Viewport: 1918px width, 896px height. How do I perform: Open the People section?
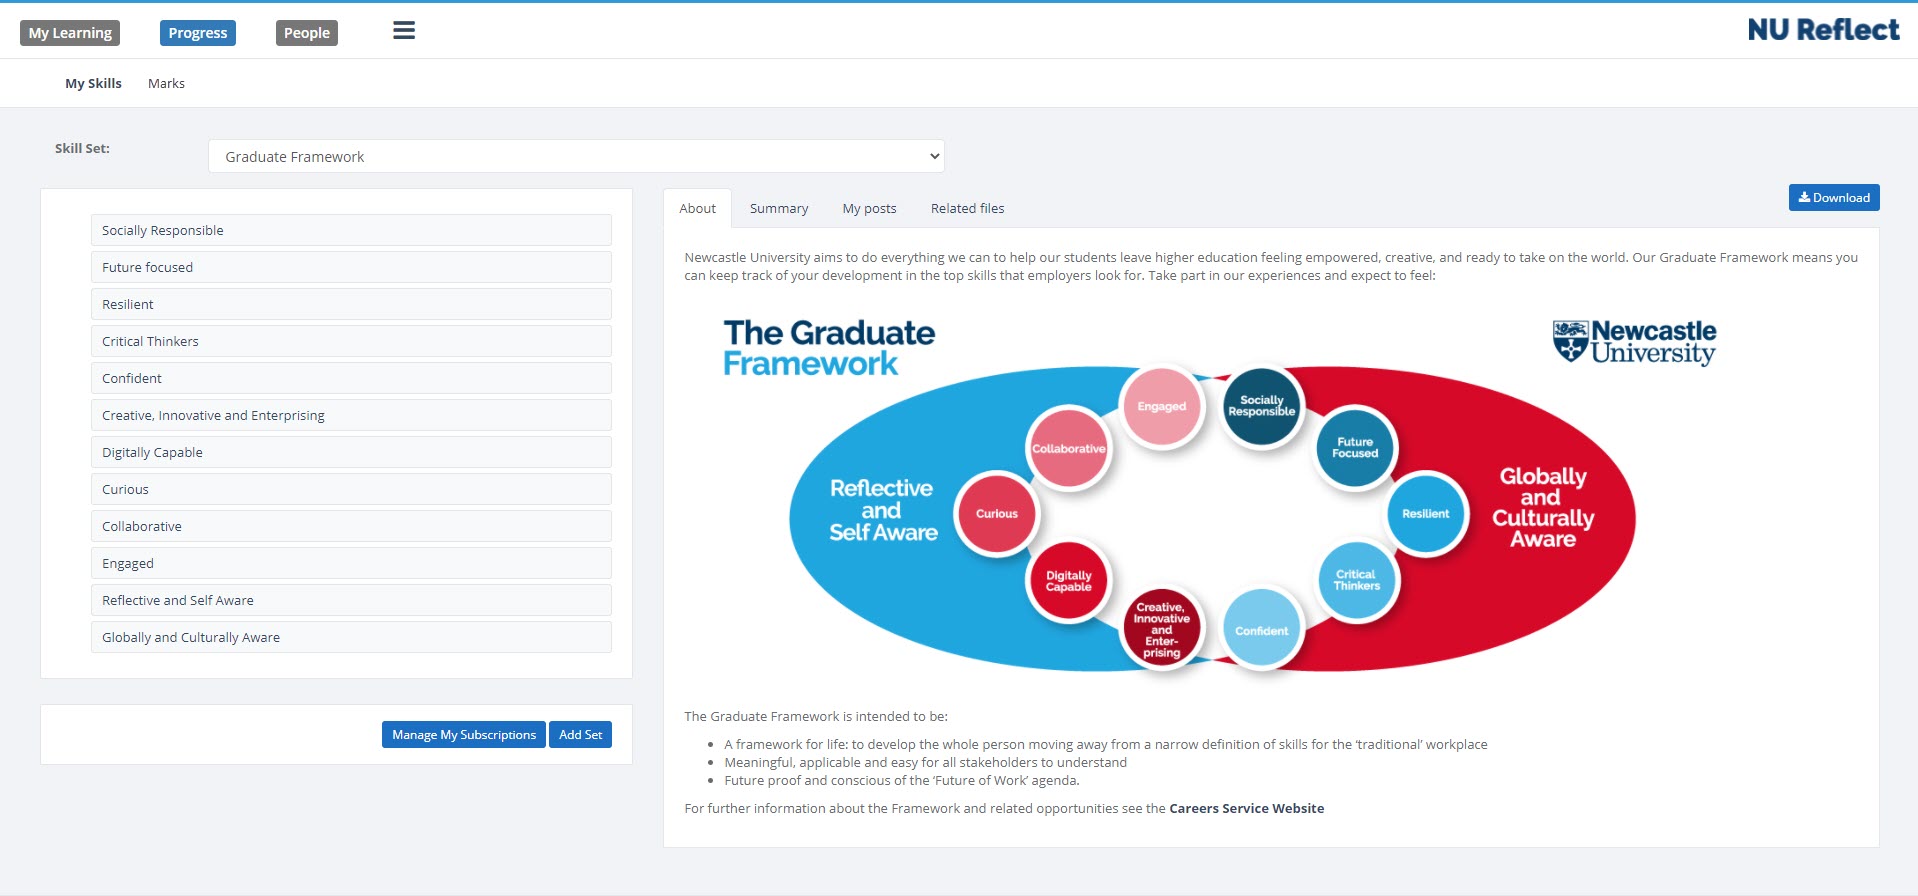pyautogui.click(x=306, y=33)
